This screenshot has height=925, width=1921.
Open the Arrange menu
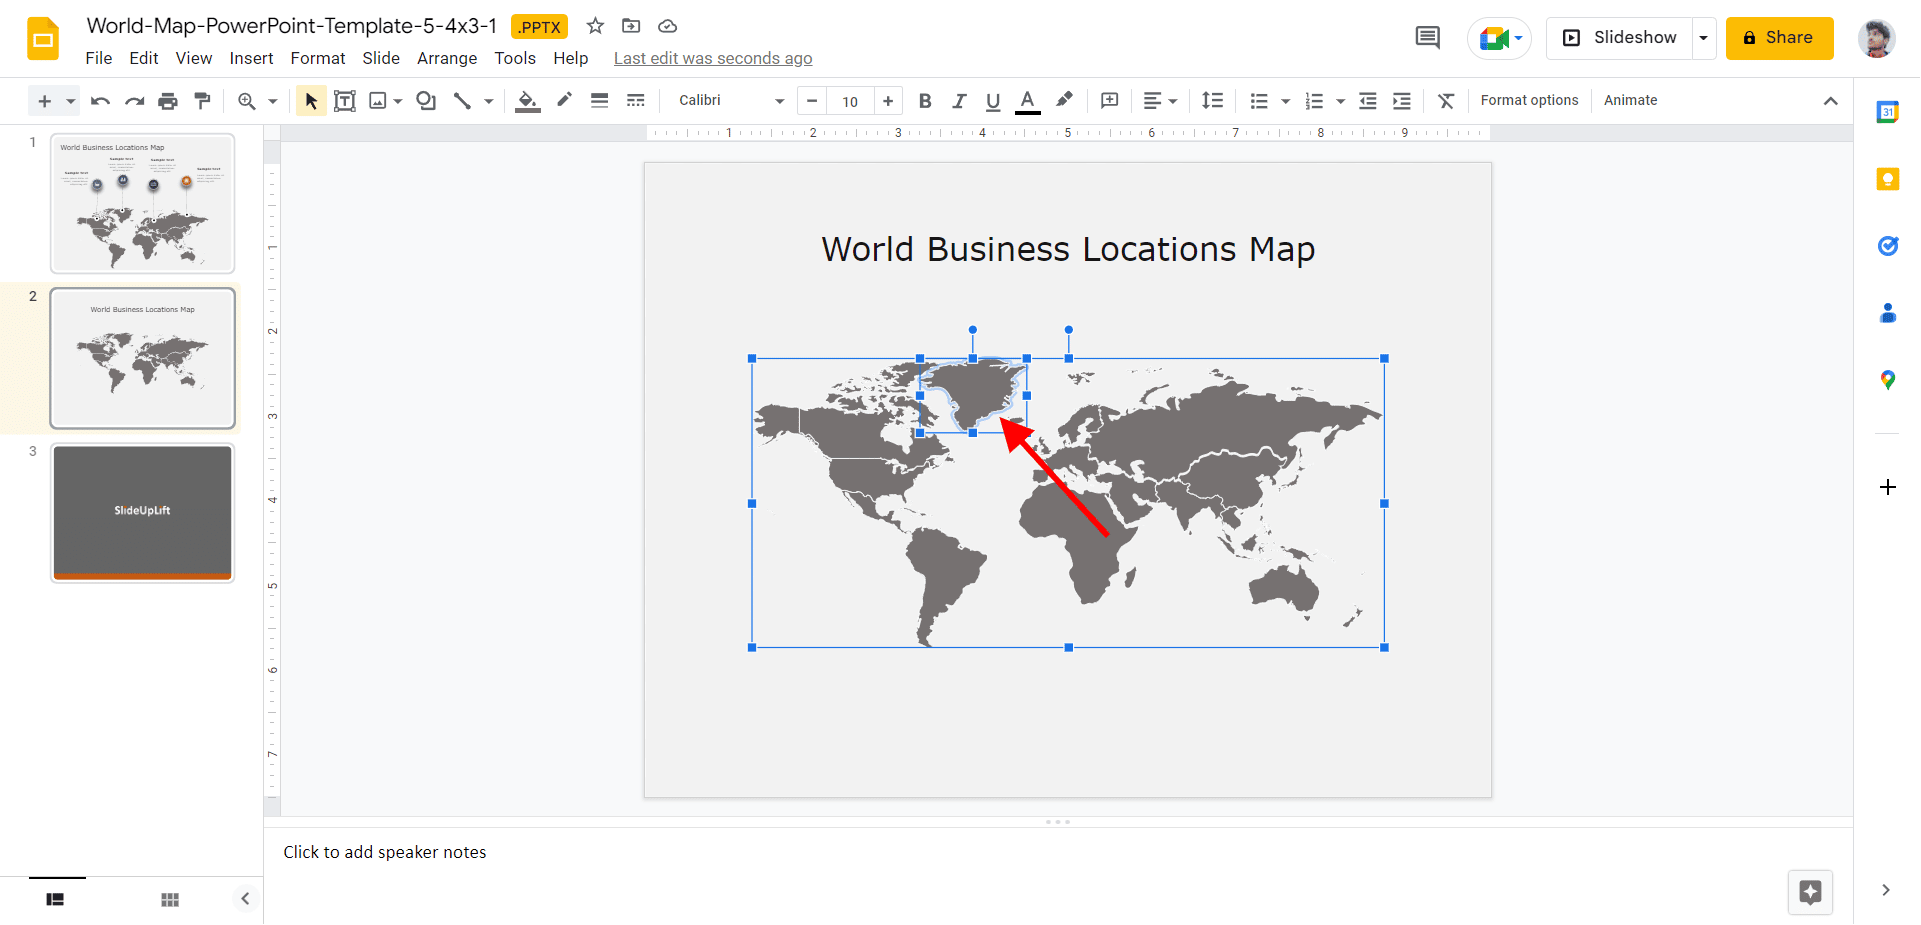pyautogui.click(x=446, y=58)
